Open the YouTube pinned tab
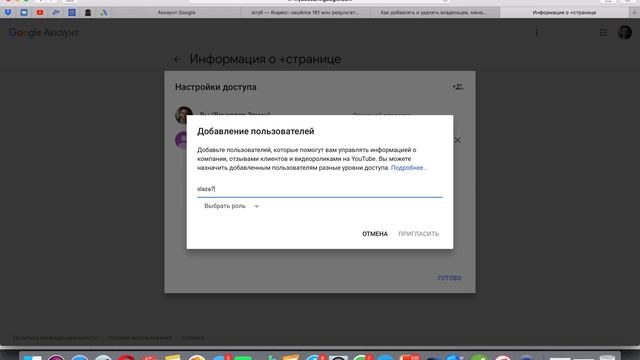 [x=40, y=13]
